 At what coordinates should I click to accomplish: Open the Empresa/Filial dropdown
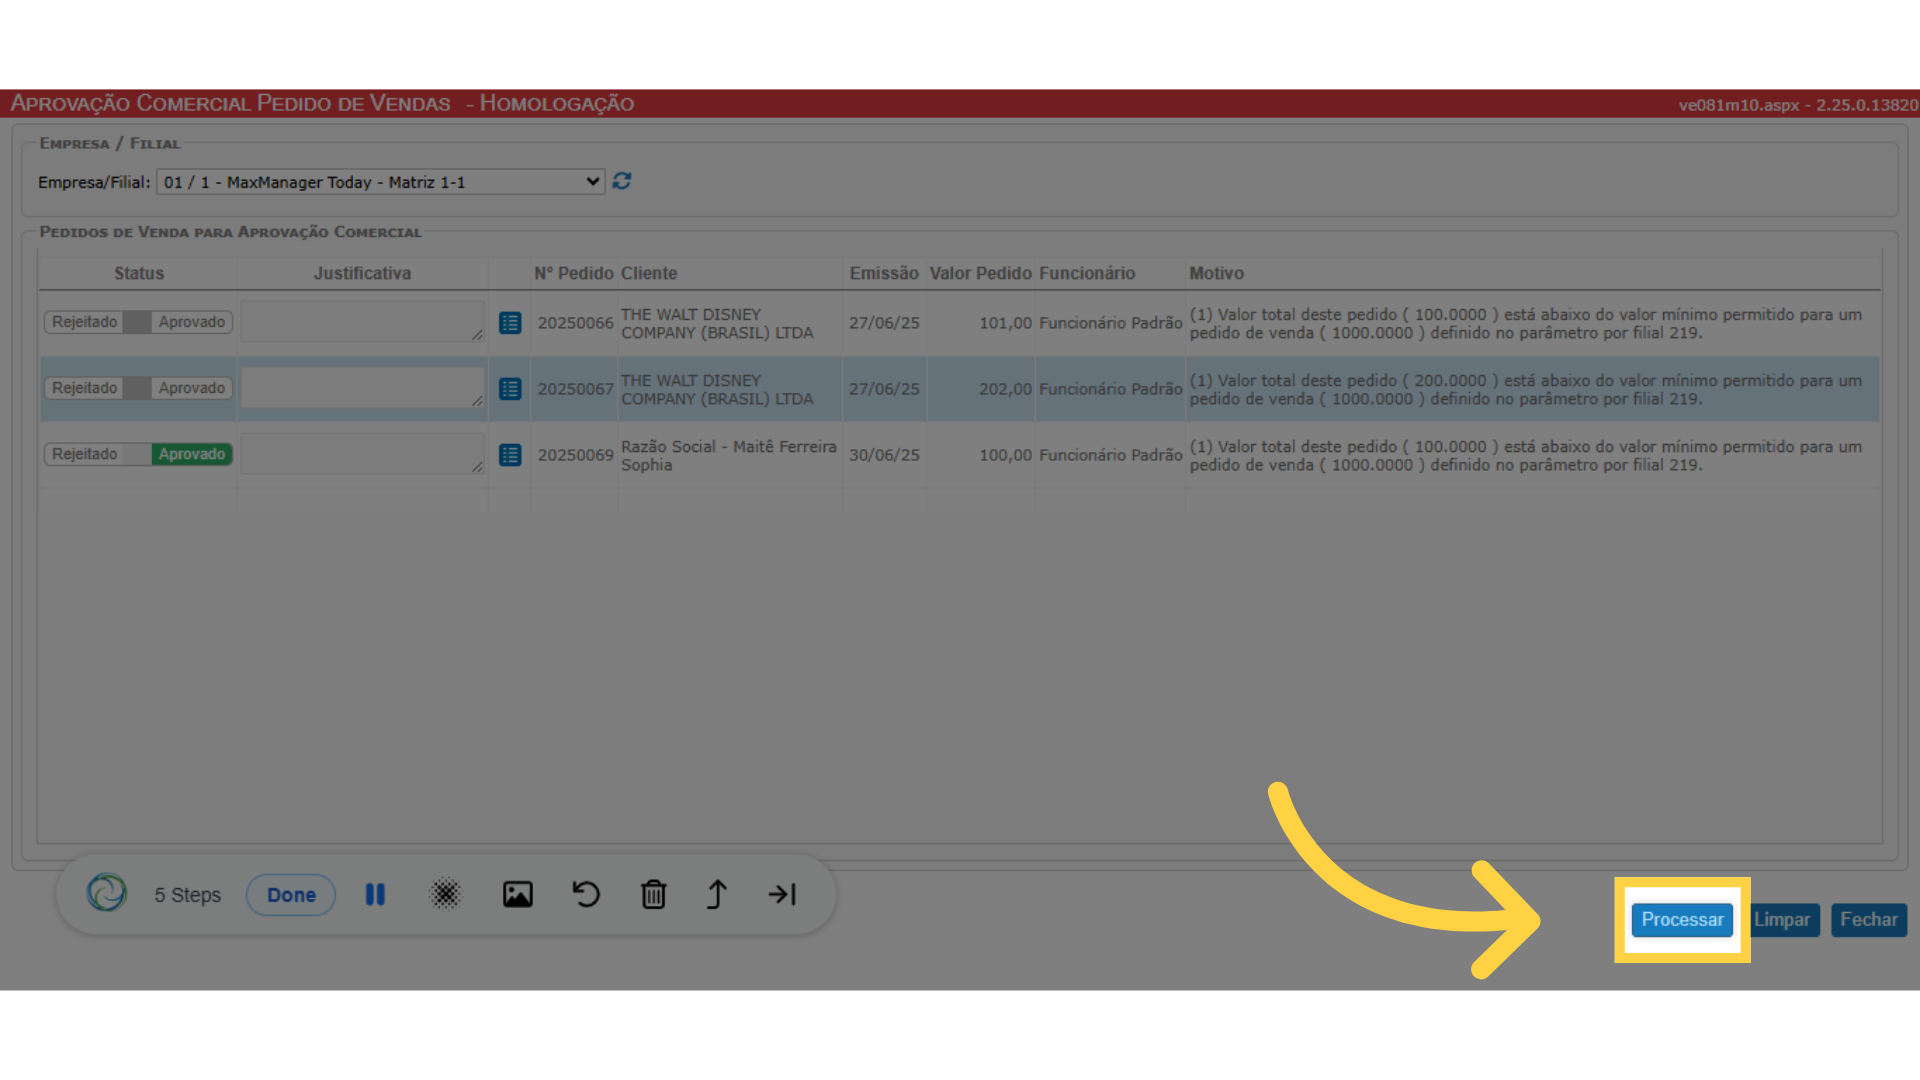tap(380, 182)
